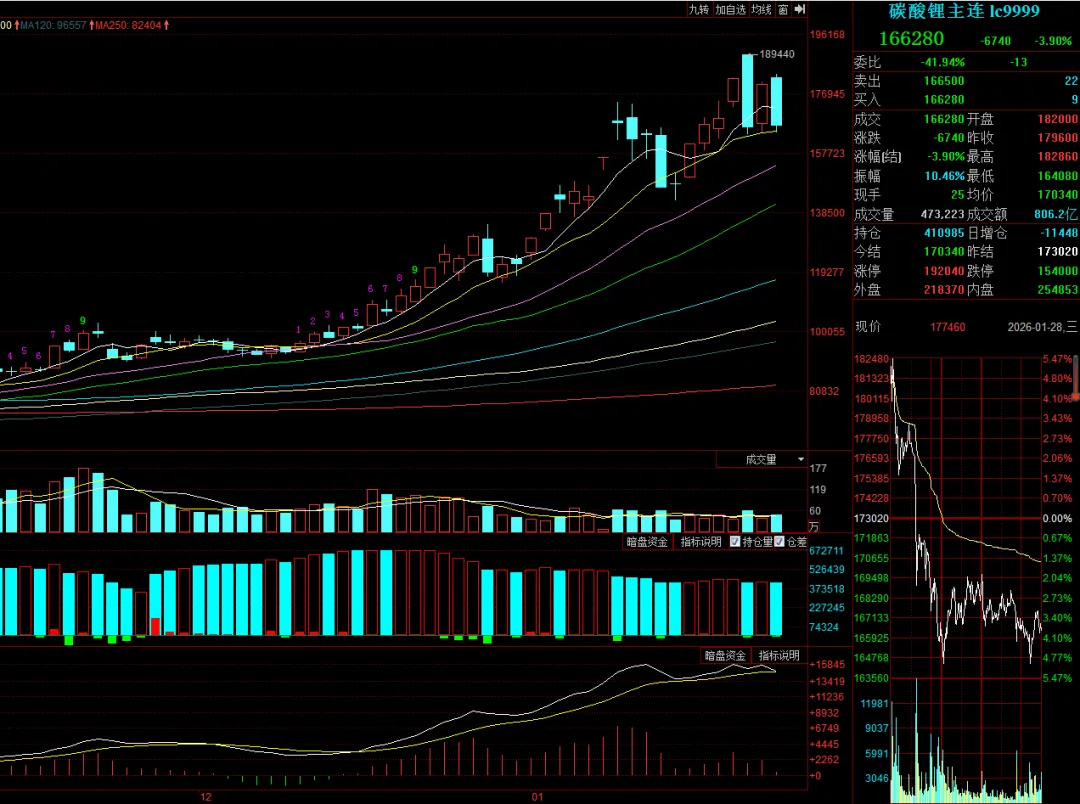Screen dimensions: 1080x804
Task: Click the 碳酸锂主连 lc9999 contract title
Action: (964, 11)
